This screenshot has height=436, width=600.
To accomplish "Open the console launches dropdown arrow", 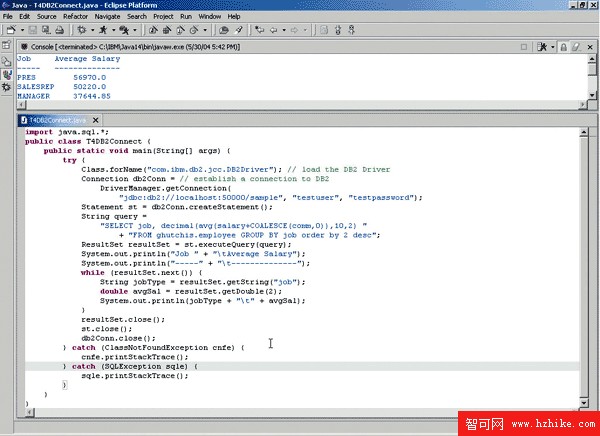I will tap(553, 47).
